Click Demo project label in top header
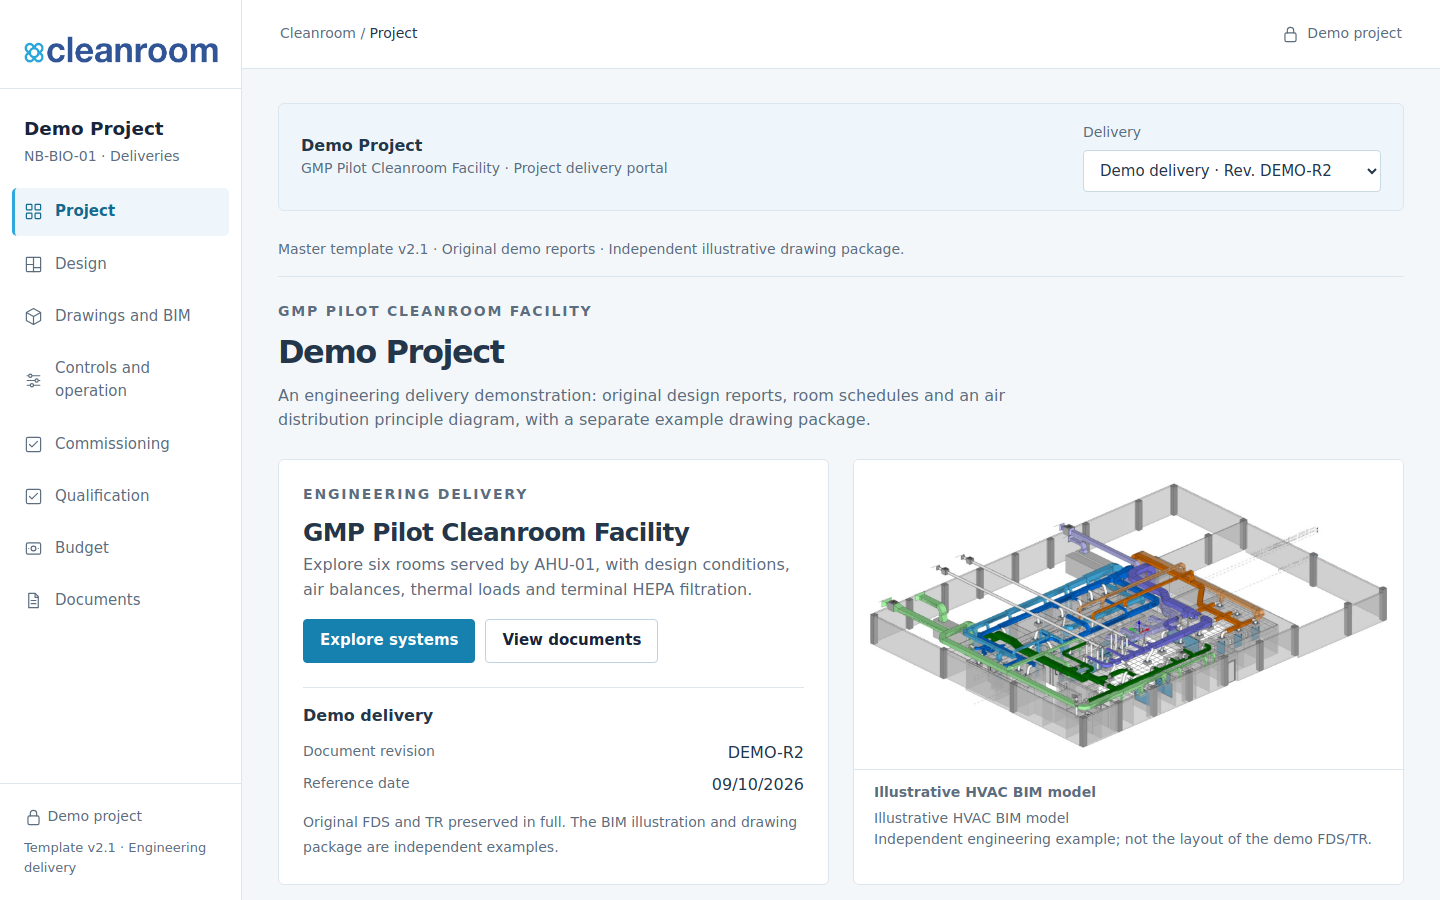The height and width of the screenshot is (900, 1440). pos(1354,33)
